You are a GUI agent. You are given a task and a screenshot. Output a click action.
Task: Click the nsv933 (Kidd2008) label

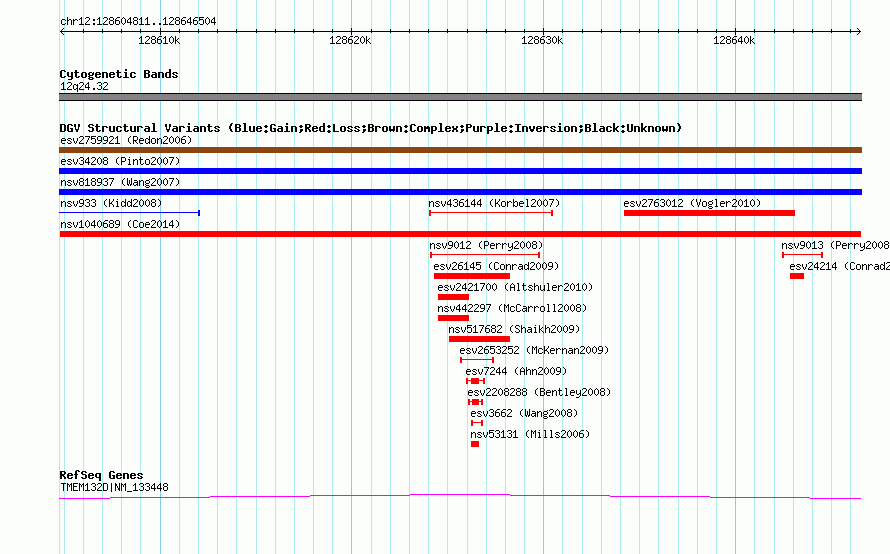tap(111, 203)
